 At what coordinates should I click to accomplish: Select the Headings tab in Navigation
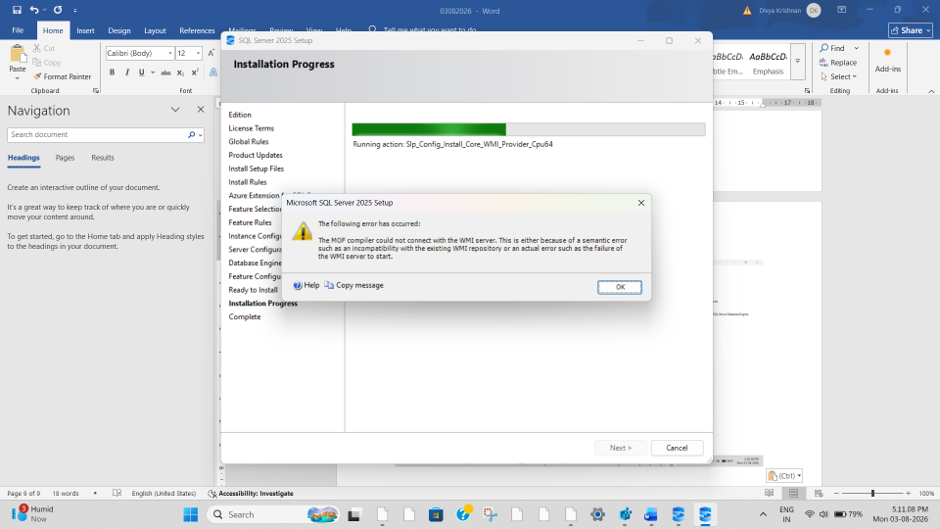[23, 158]
